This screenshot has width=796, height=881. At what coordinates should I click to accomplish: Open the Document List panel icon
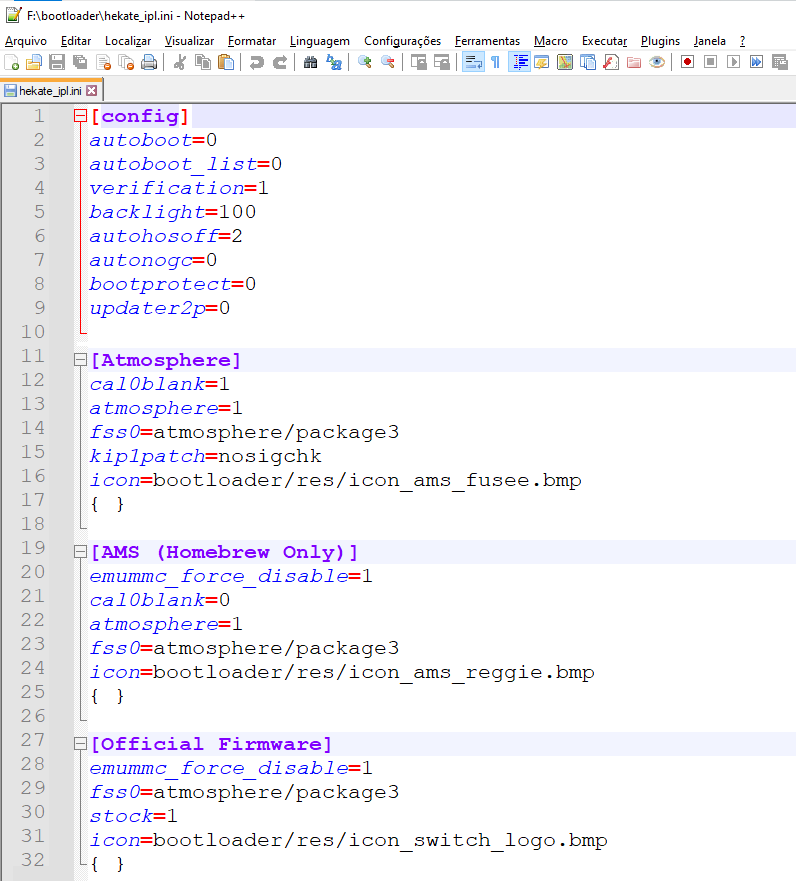click(588, 62)
